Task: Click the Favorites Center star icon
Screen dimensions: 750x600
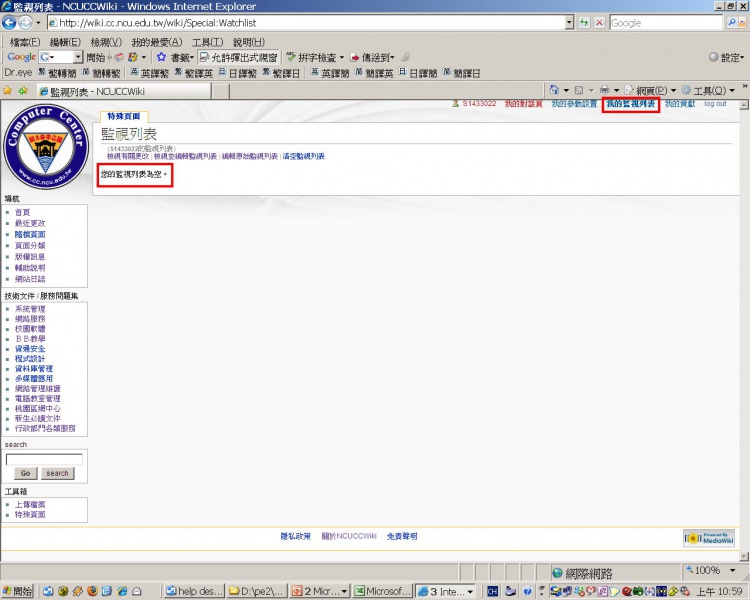Action: 8,90
